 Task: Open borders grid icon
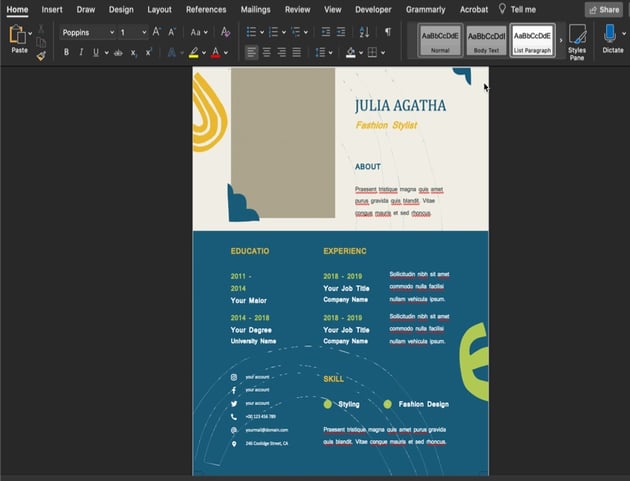pos(372,52)
